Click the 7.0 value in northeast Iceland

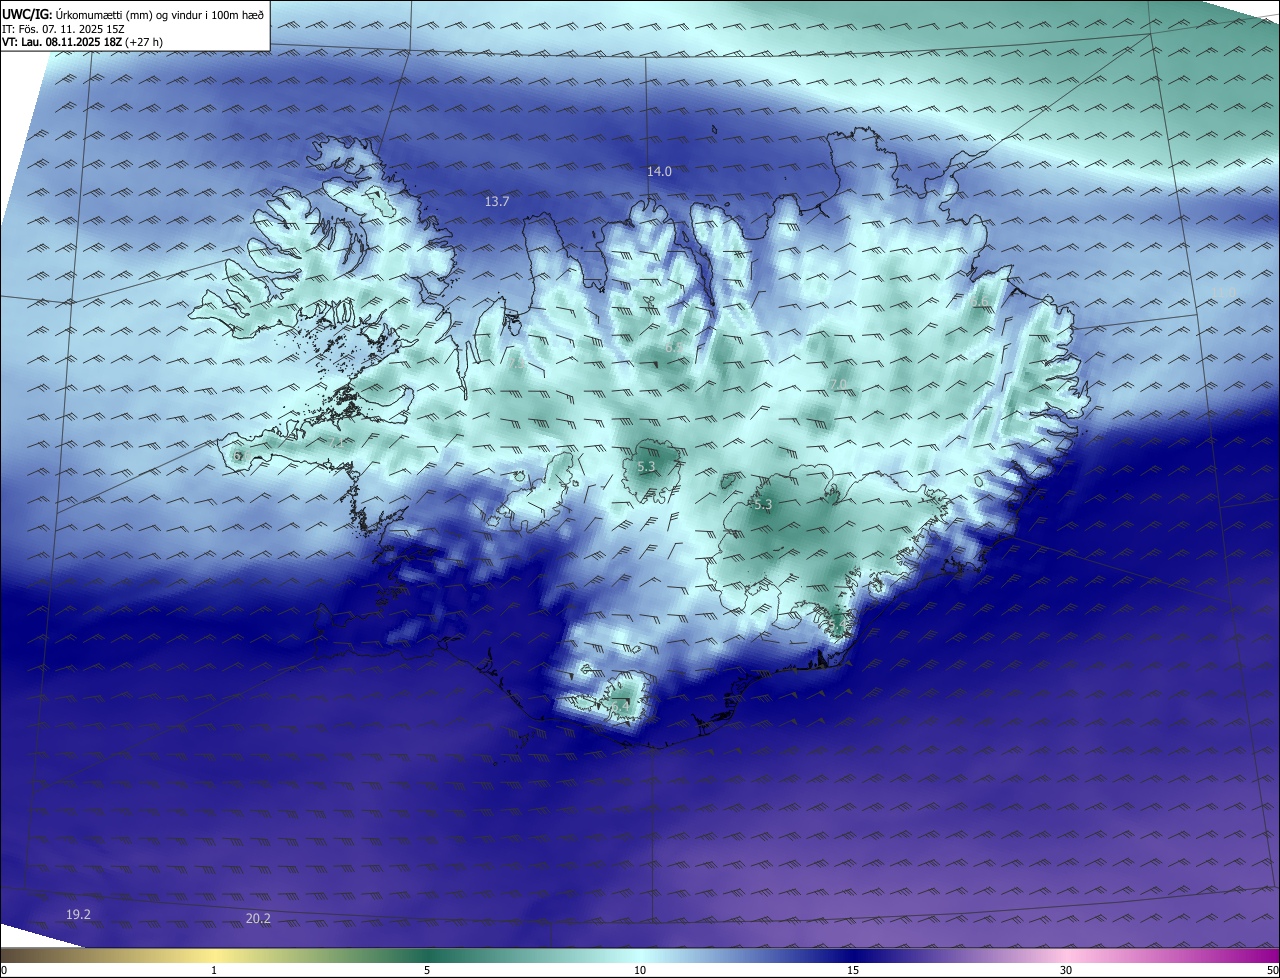click(x=838, y=385)
